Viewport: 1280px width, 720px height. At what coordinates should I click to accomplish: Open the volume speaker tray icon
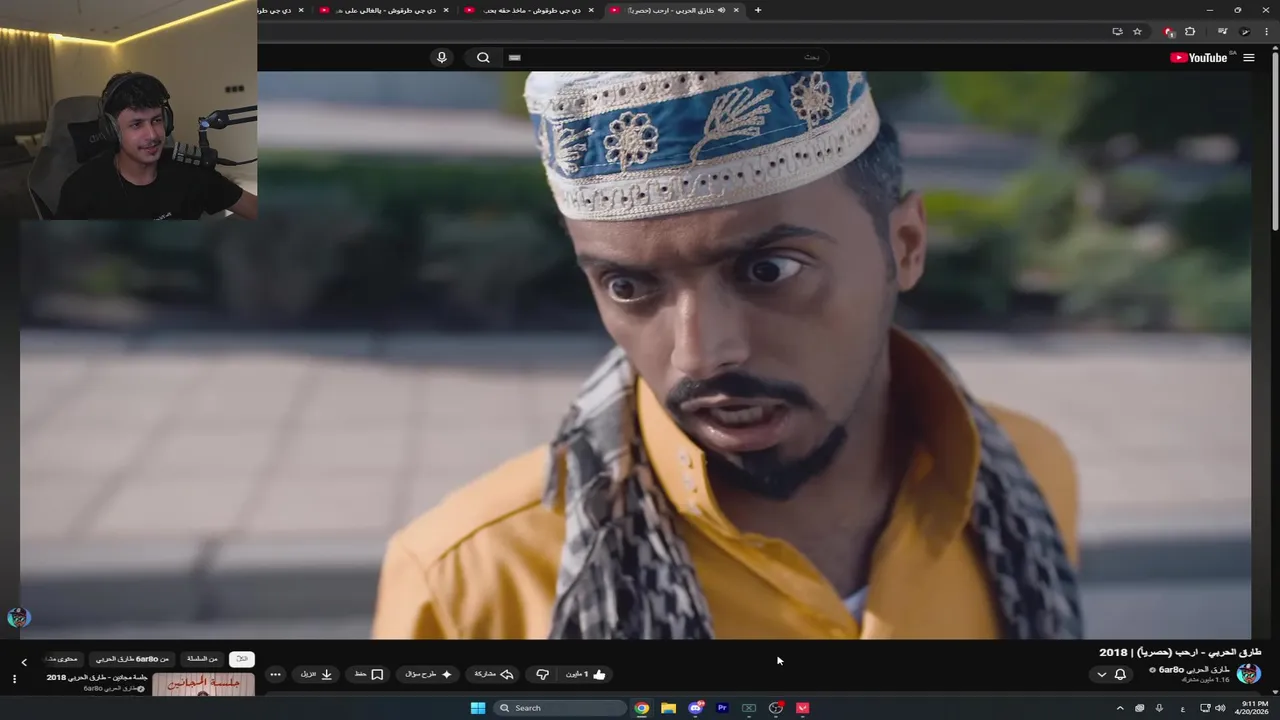coord(1220,708)
